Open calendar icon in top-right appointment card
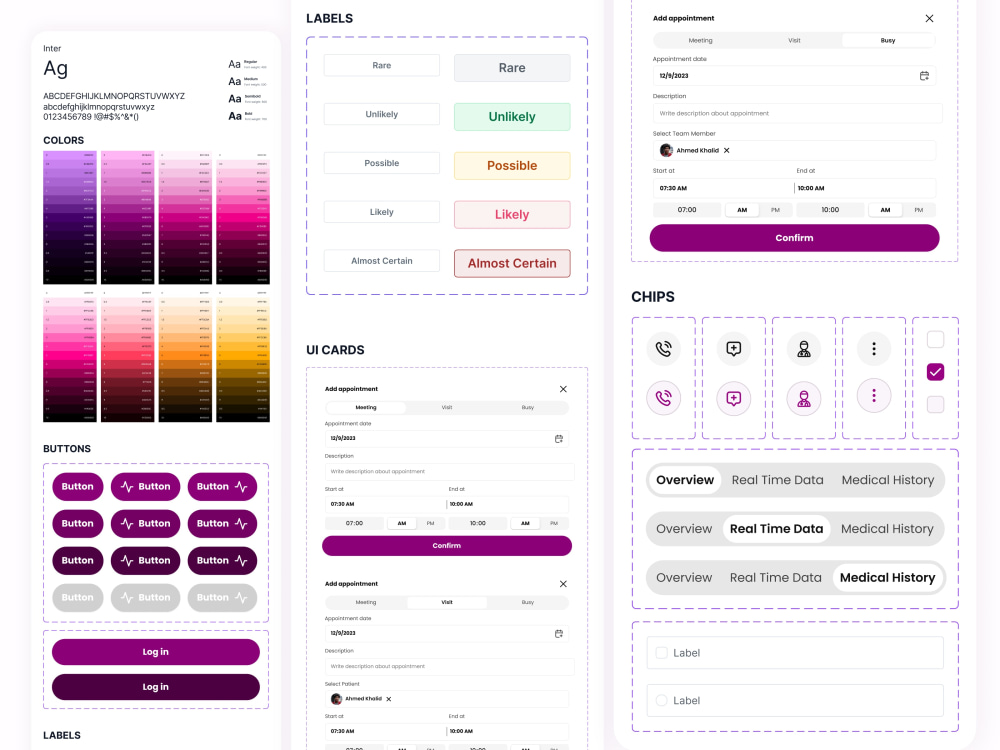 (x=924, y=76)
